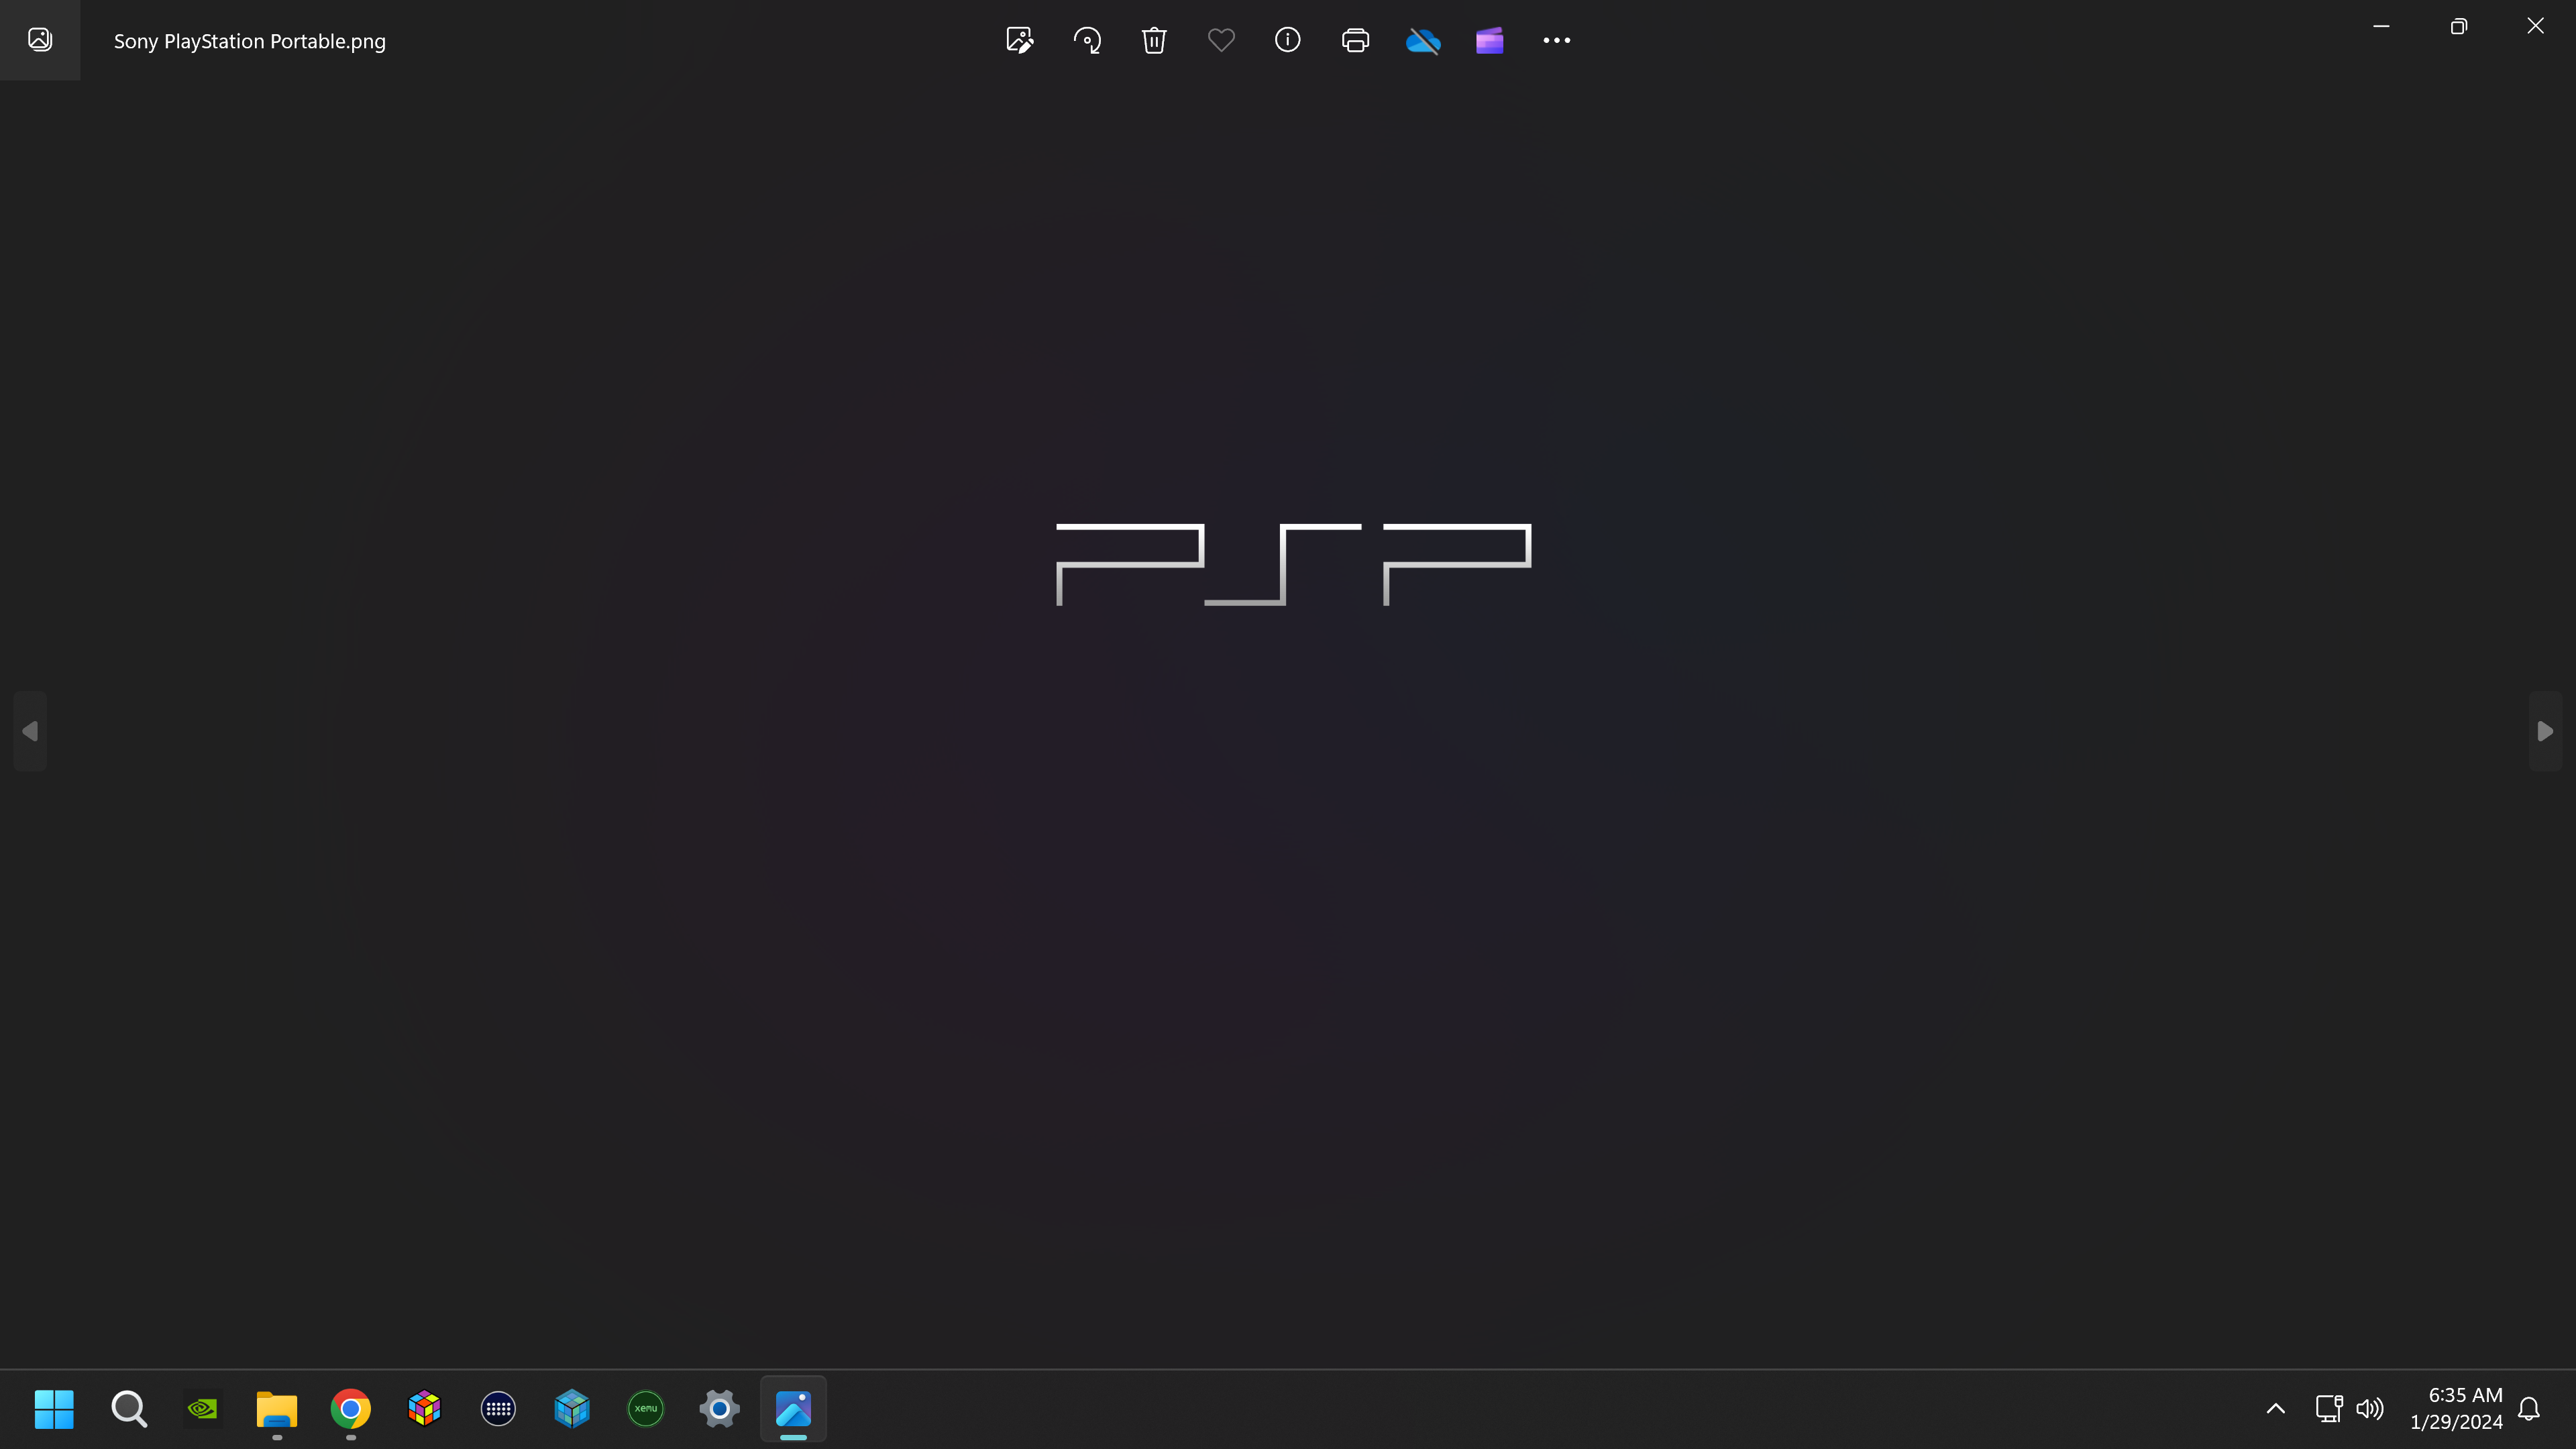Open the See more three-dots menu

coord(1556,40)
